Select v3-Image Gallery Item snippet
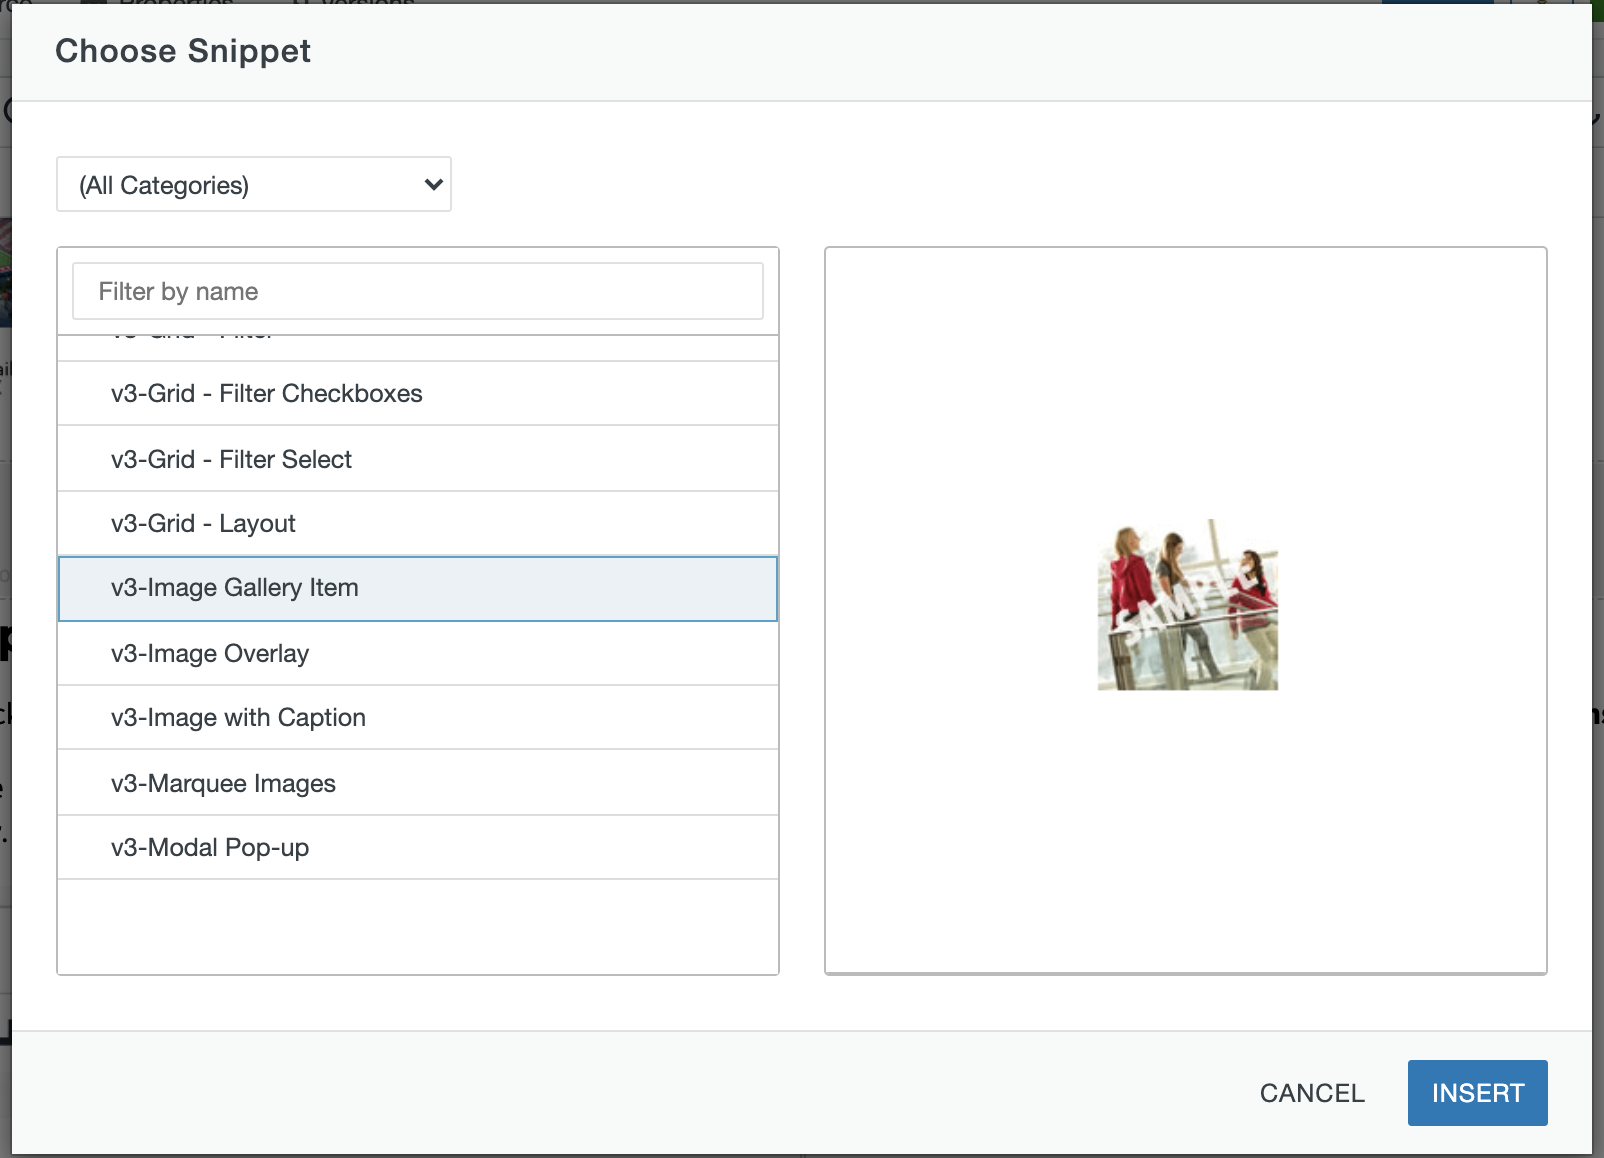The image size is (1604, 1158). 418,588
